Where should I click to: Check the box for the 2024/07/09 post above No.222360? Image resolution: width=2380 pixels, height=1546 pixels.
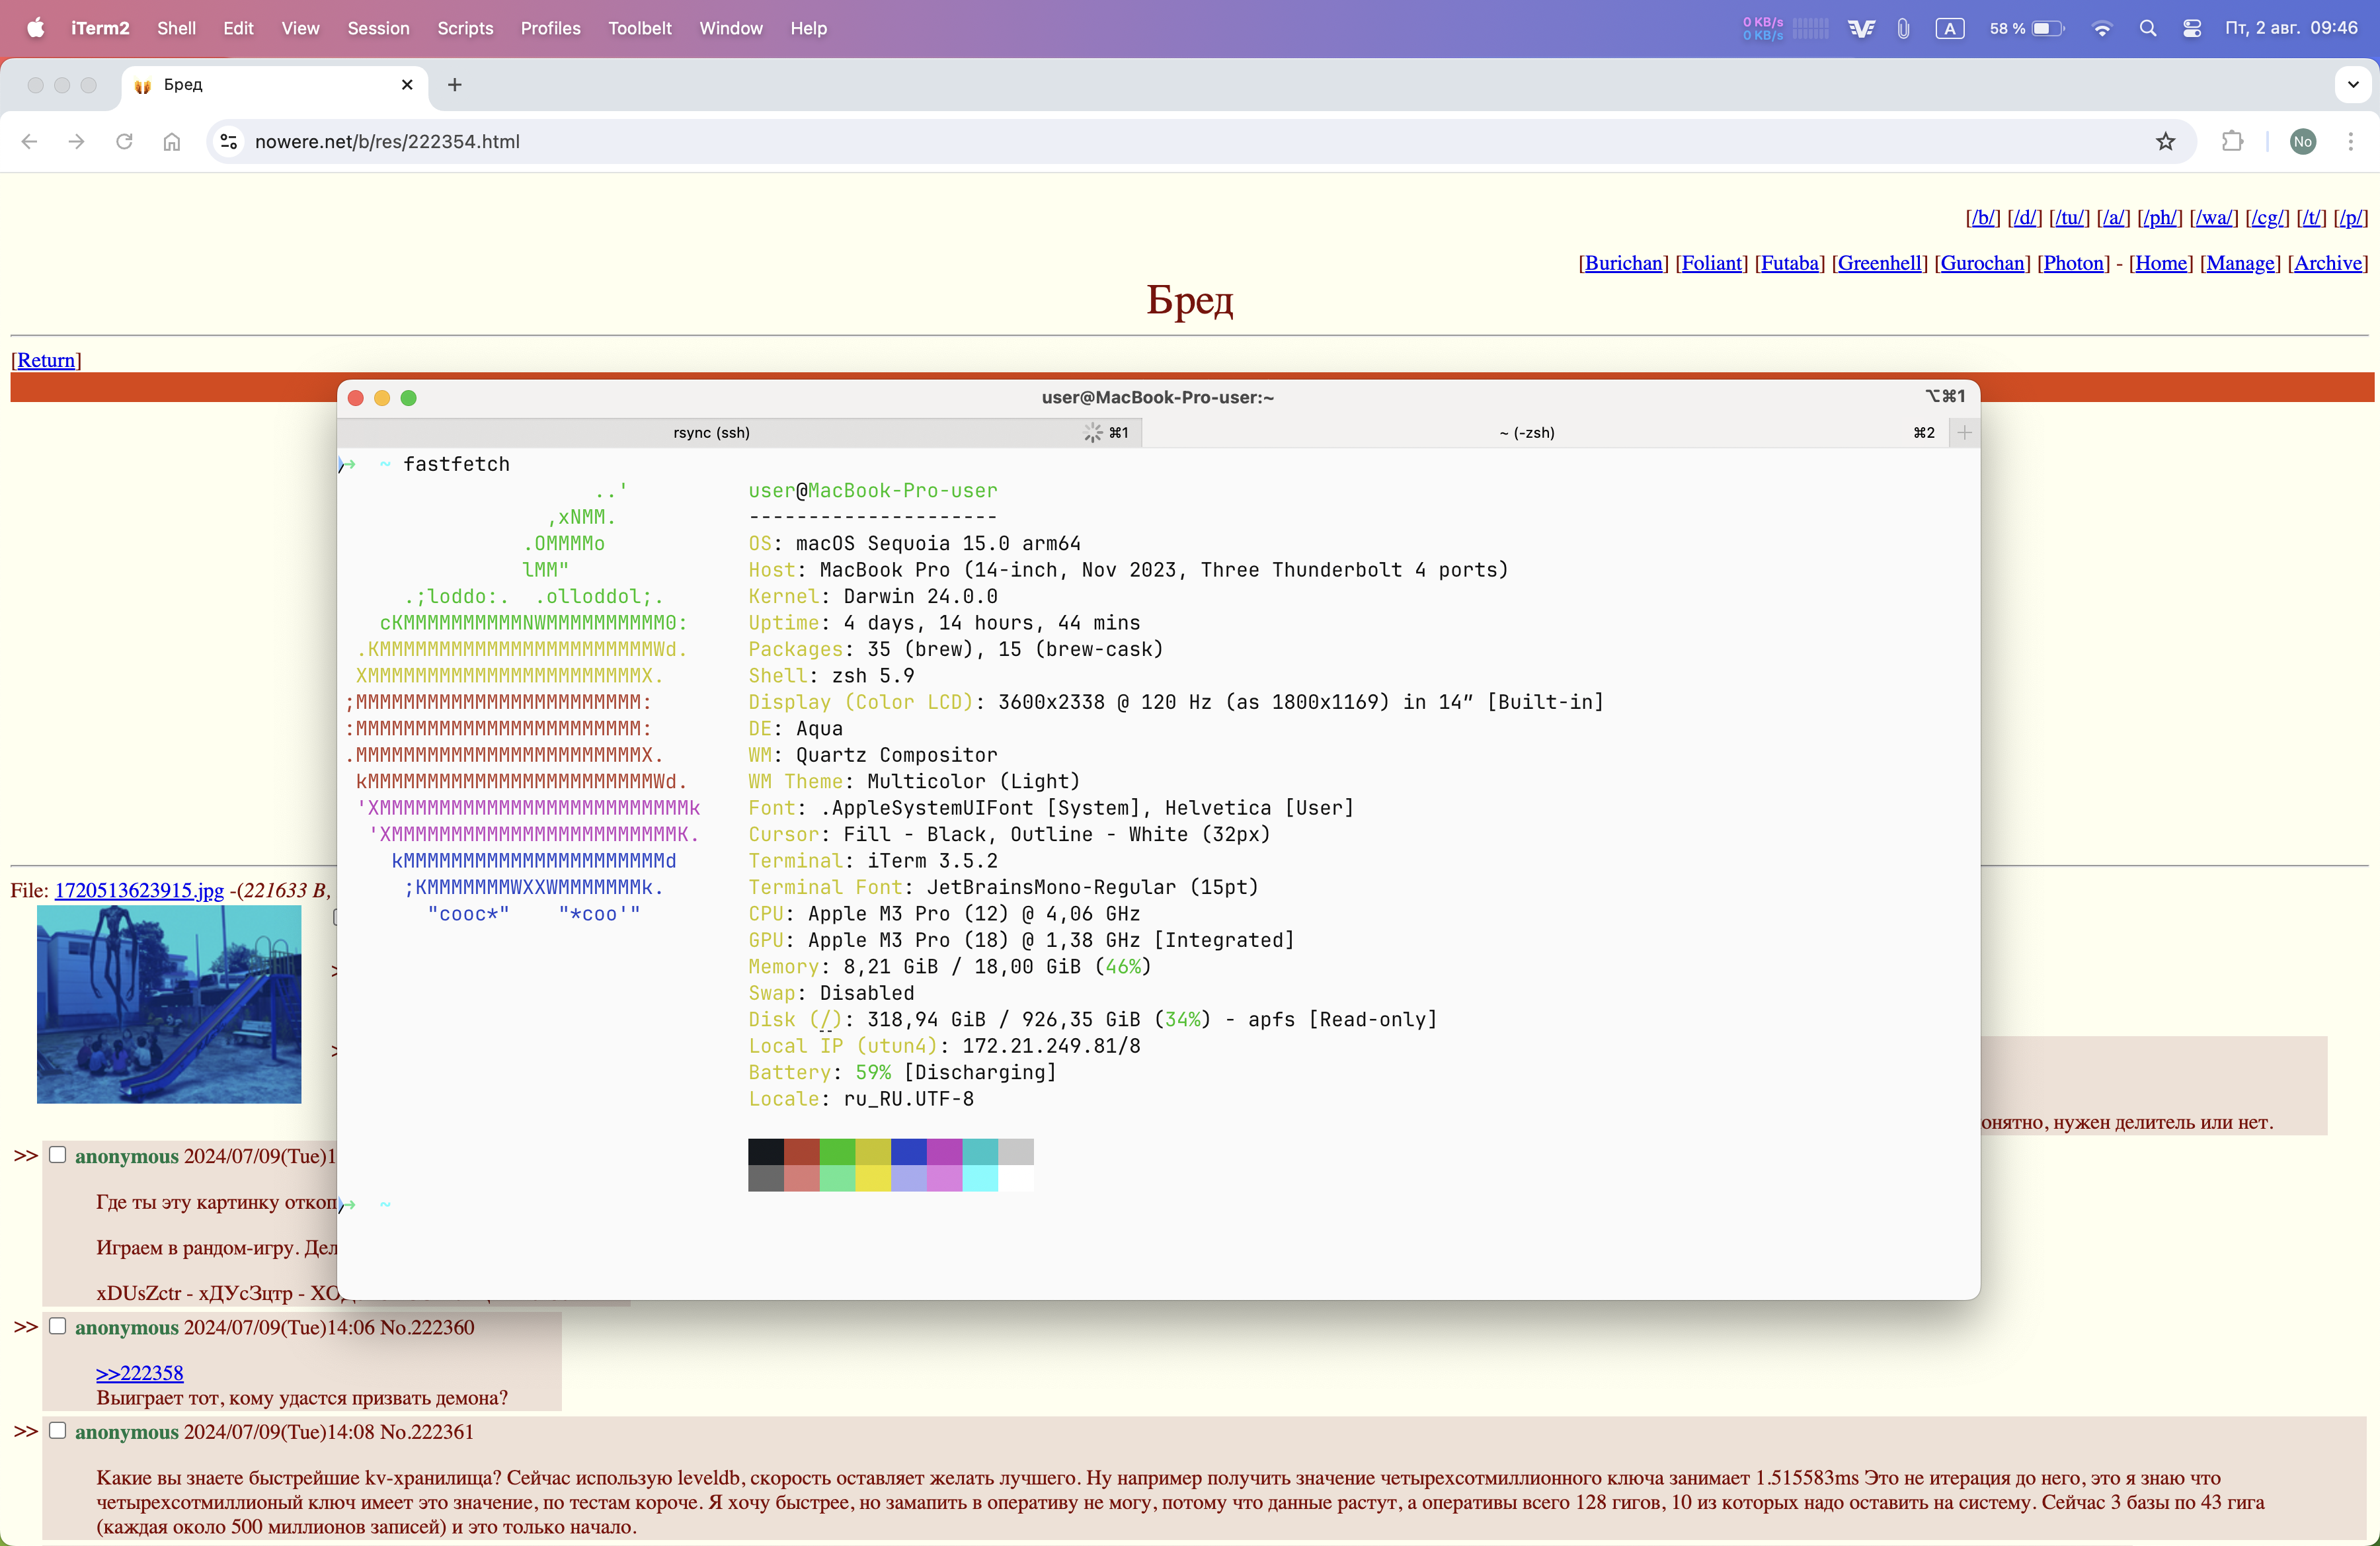(58, 1155)
